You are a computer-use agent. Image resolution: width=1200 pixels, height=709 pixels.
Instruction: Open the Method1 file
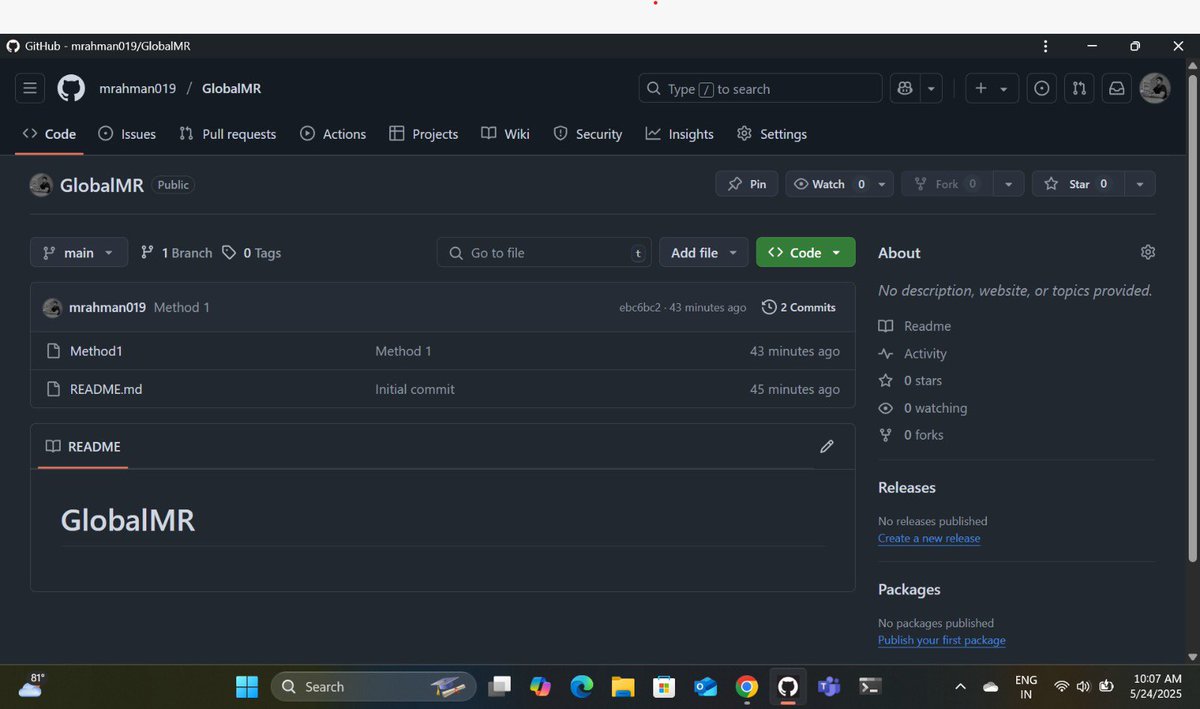pos(96,351)
